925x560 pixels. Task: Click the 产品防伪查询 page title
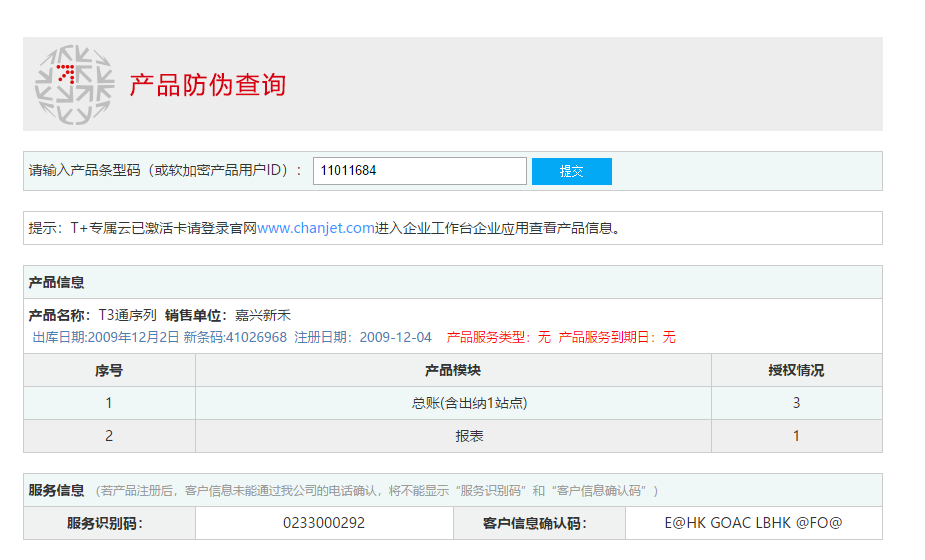click(x=208, y=85)
